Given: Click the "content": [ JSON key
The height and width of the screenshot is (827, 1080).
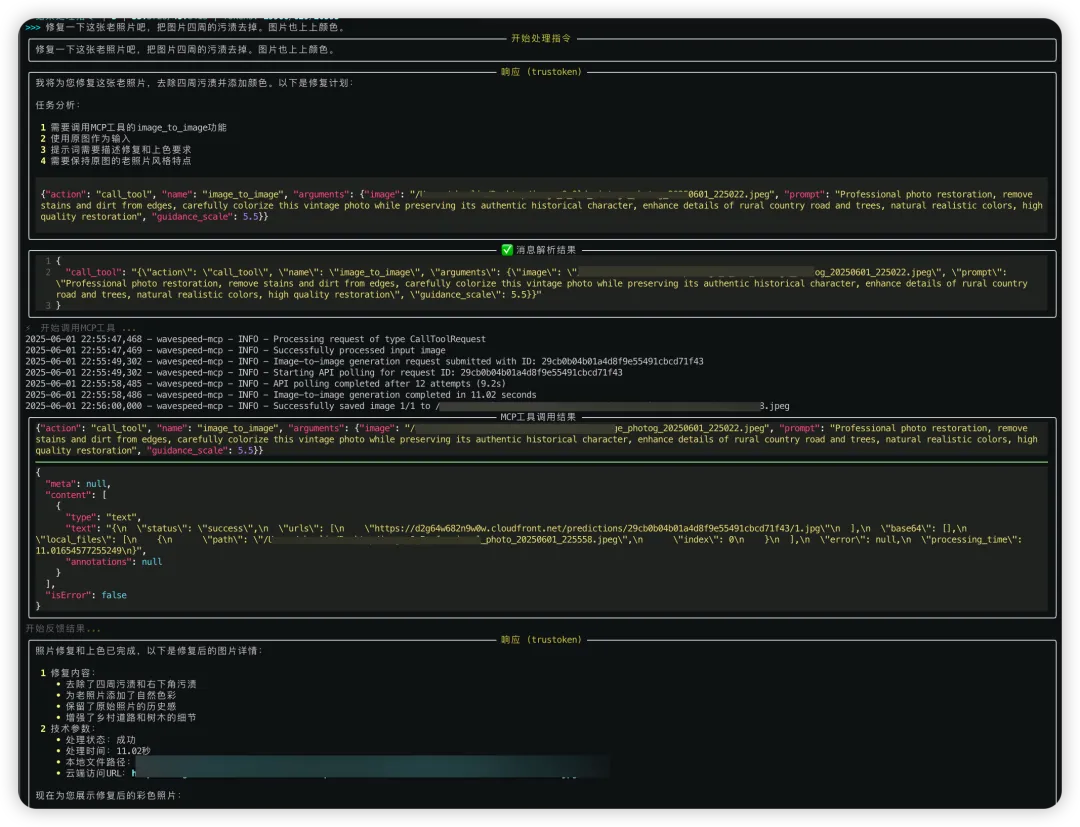Looking at the screenshot, I should 76,495.
